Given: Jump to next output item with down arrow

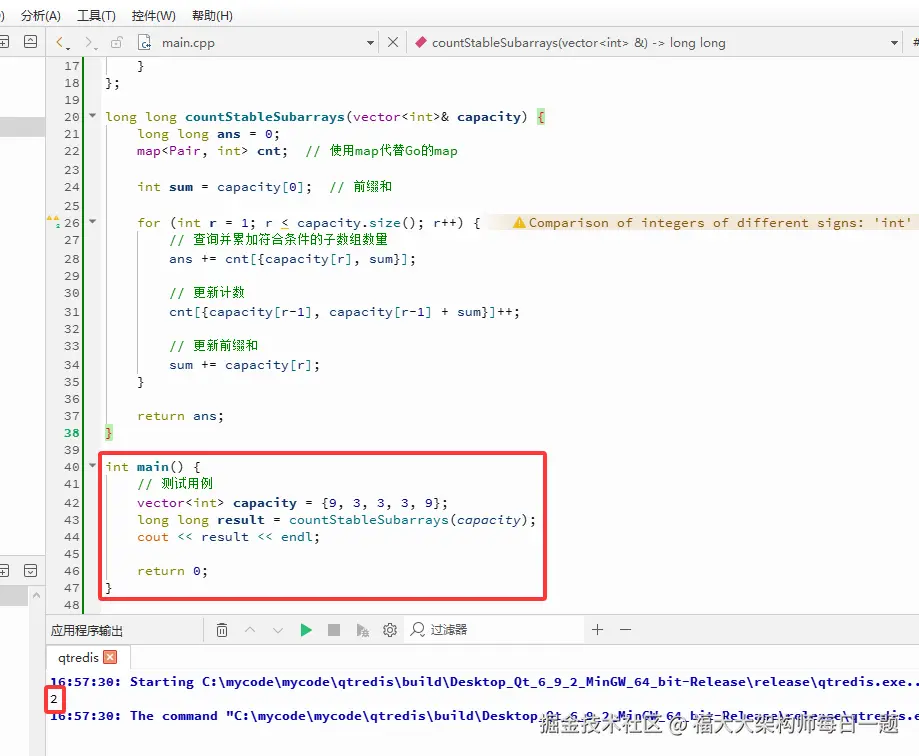Looking at the screenshot, I should point(278,630).
